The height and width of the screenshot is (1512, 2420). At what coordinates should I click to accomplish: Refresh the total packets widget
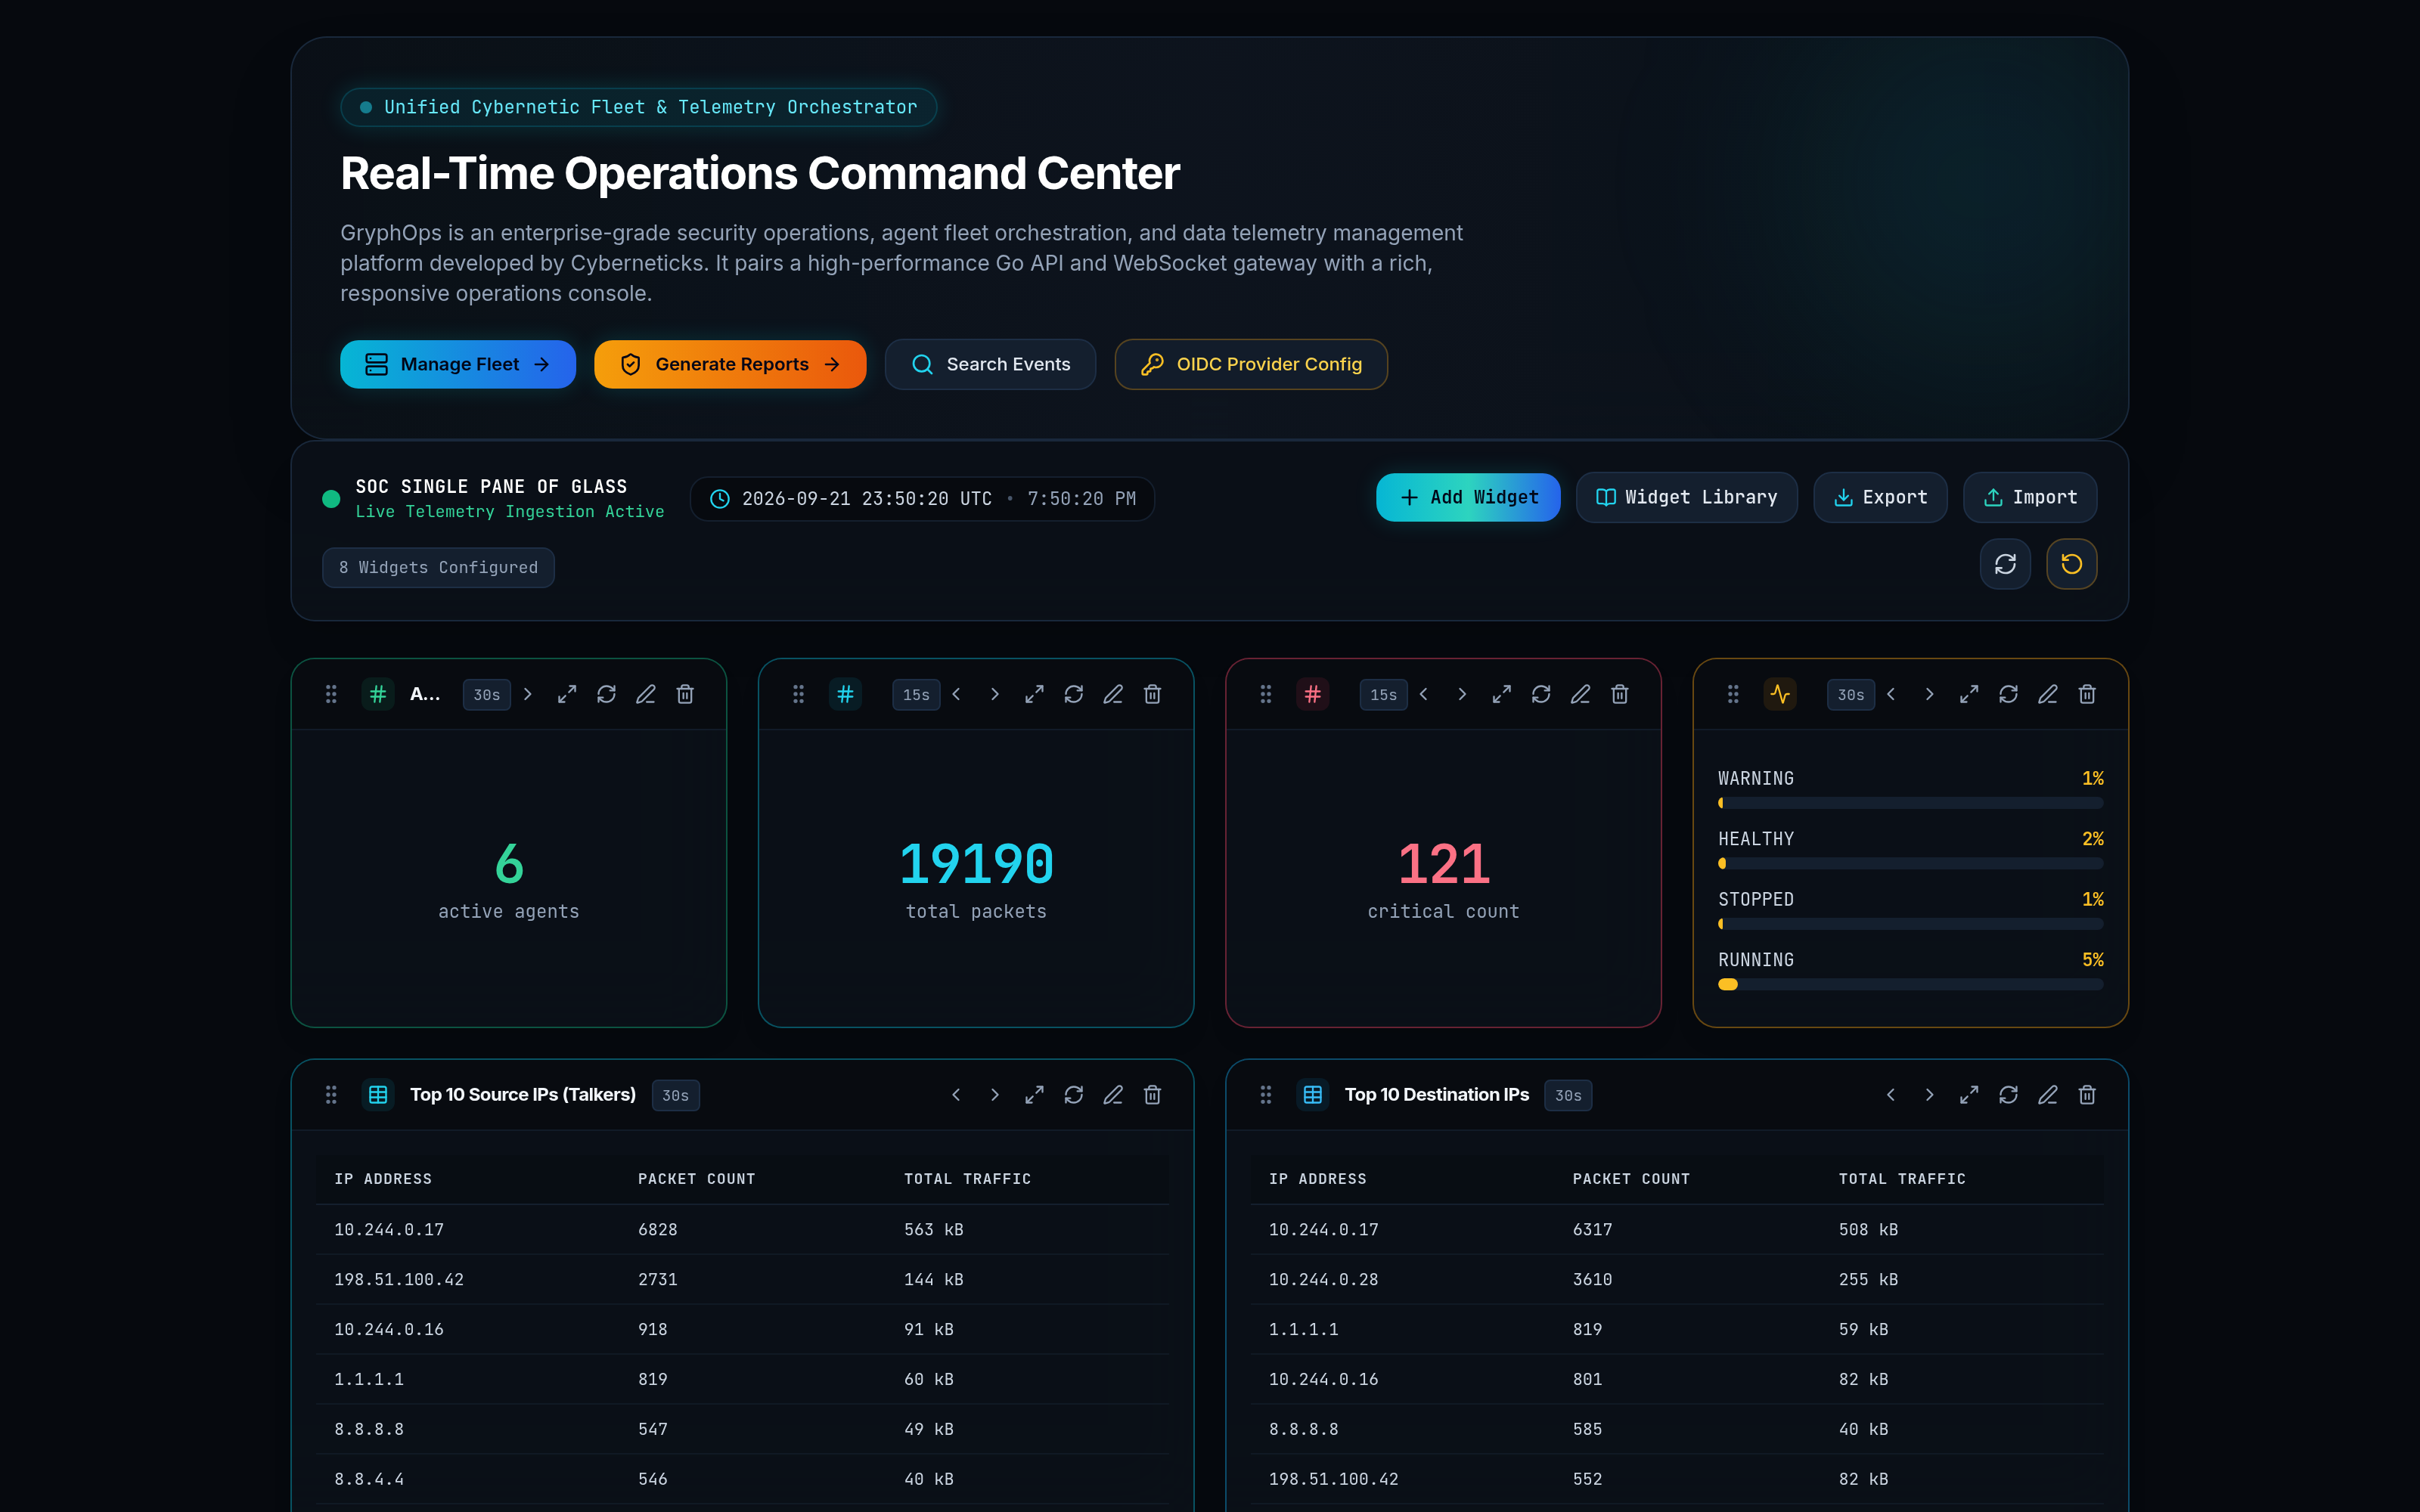1074,694
